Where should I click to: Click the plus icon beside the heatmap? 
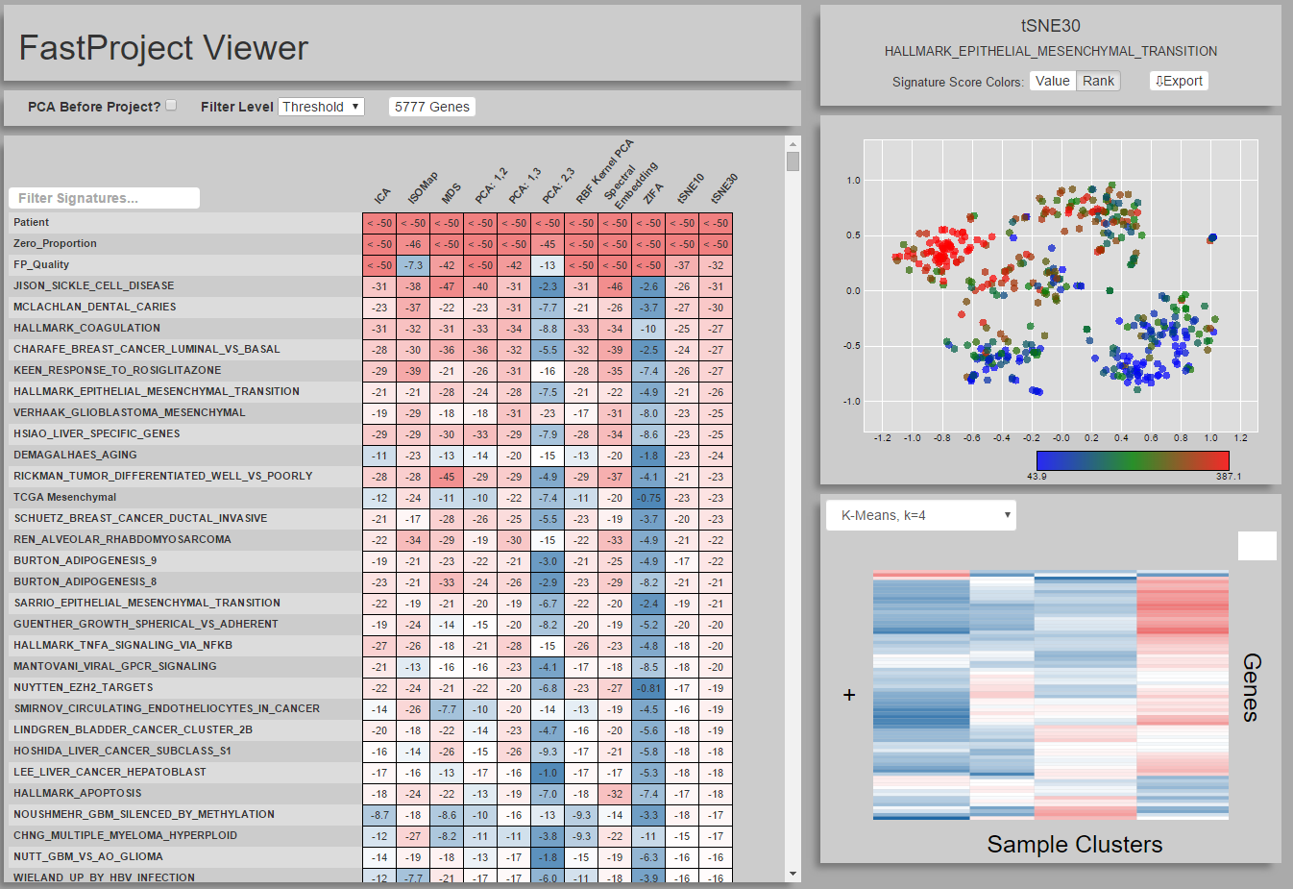pyautogui.click(x=850, y=694)
